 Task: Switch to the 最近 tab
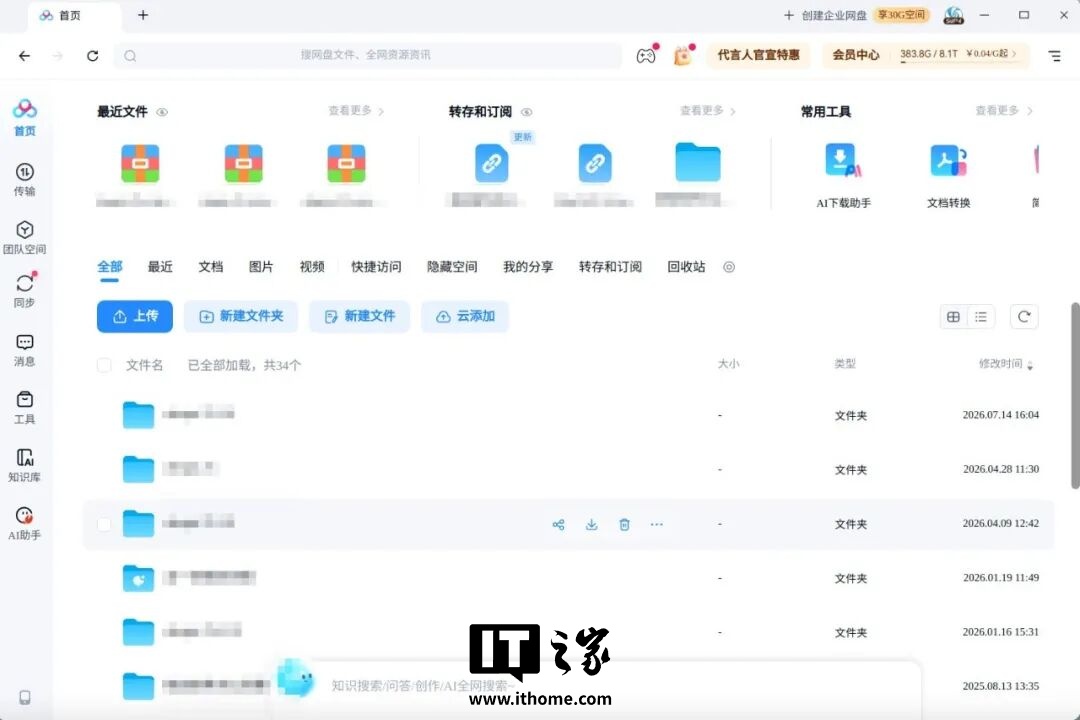coord(160,267)
